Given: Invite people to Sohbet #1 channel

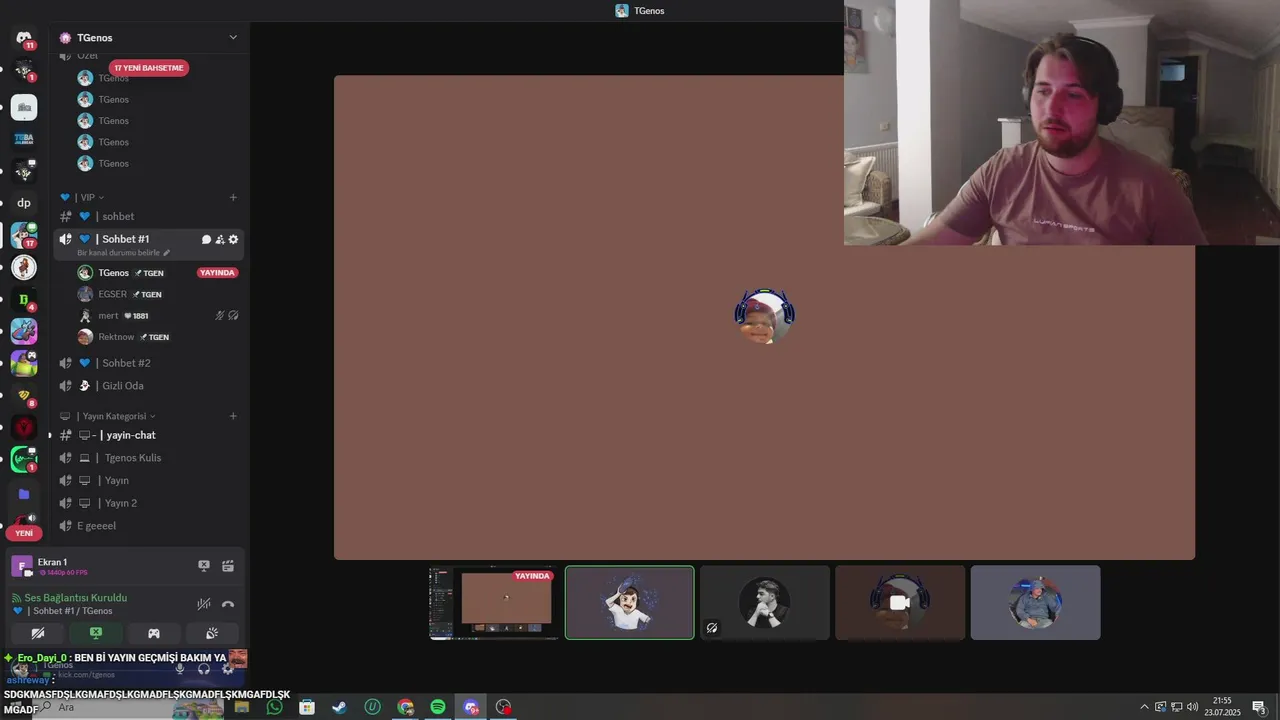Looking at the screenshot, I should tap(220, 240).
